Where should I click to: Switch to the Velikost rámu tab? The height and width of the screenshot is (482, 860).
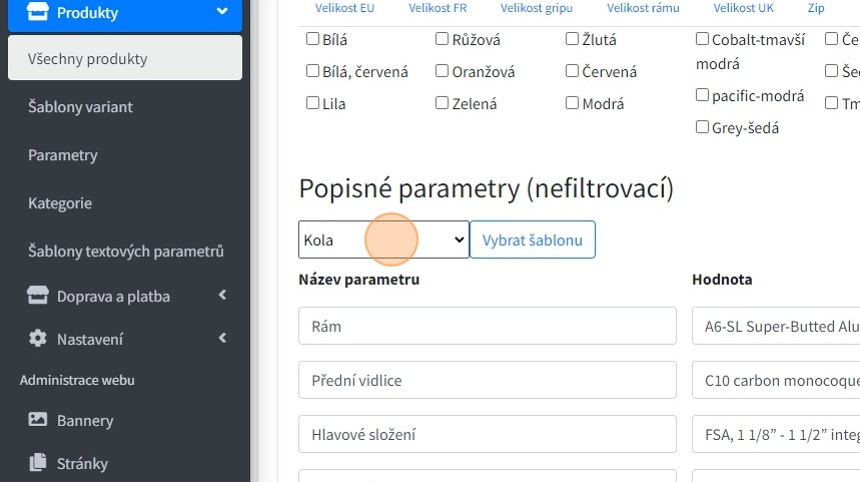644,8
